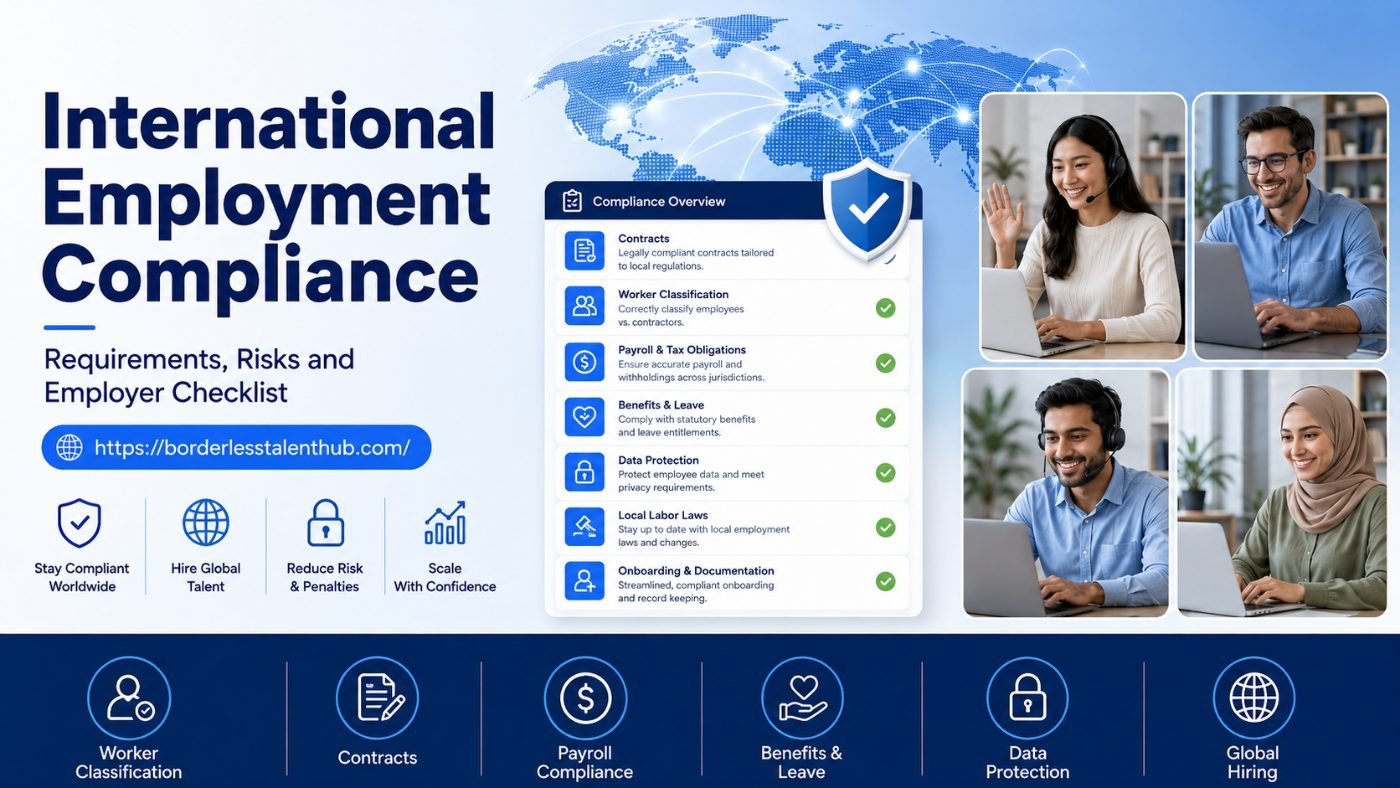The height and width of the screenshot is (788, 1400).
Task: Click the Contracts circle icon in the footer
Action: pyautogui.click(x=377, y=698)
